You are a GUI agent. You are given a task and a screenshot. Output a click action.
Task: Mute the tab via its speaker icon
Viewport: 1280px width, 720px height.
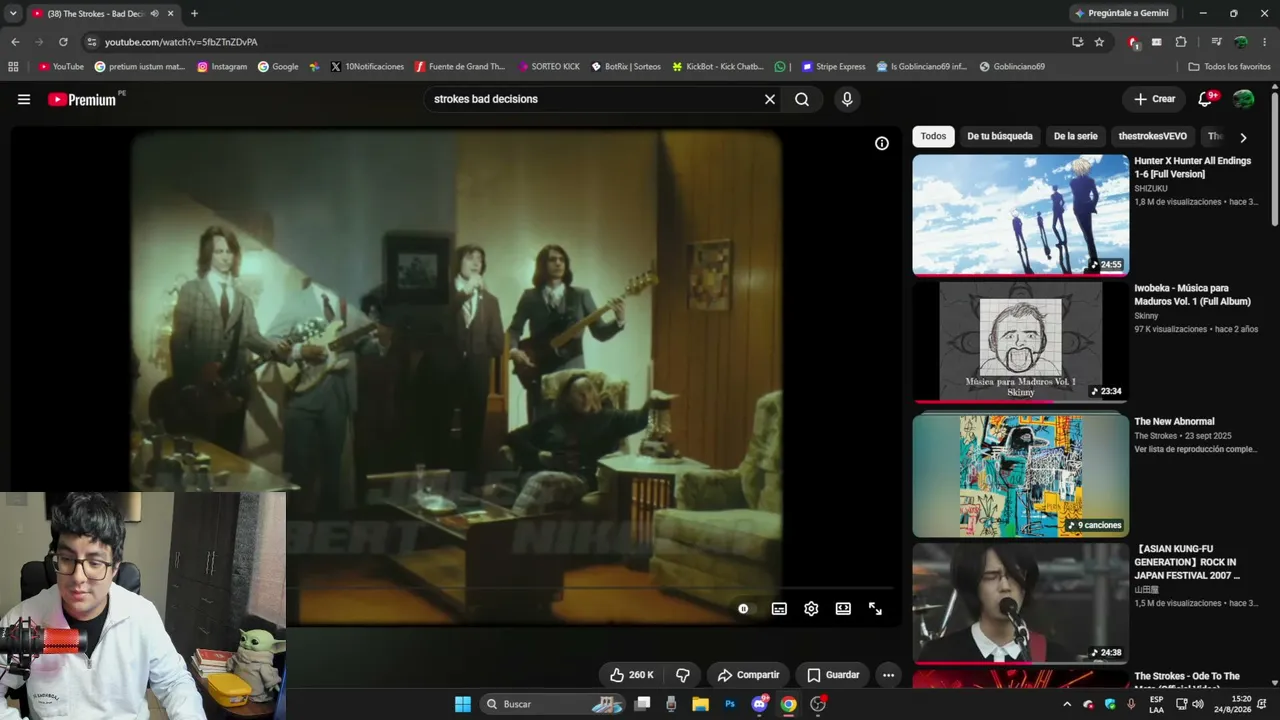point(154,14)
